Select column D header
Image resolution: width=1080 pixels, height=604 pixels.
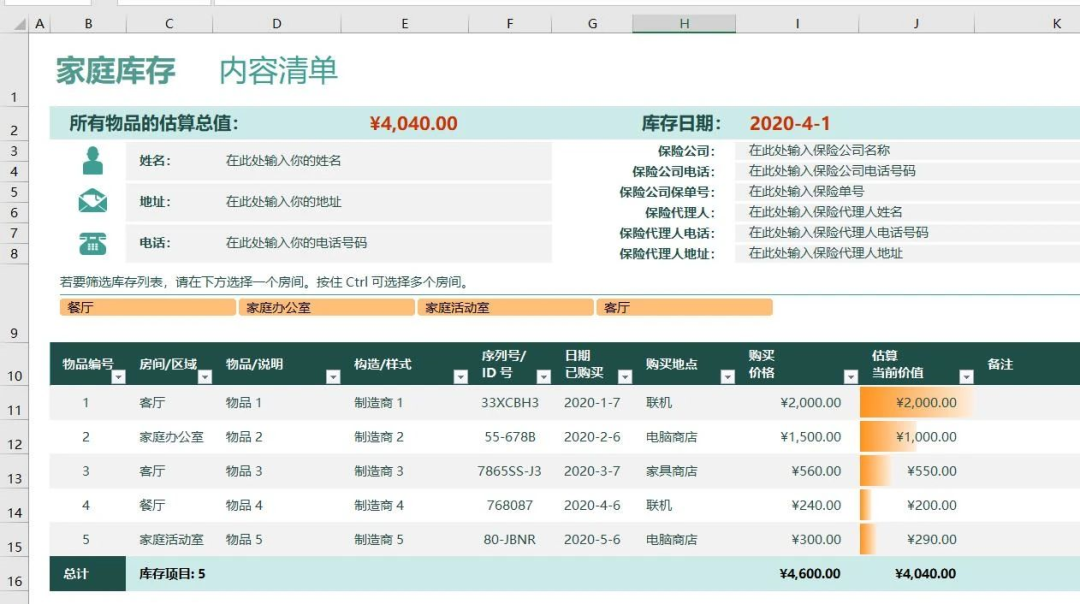click(276, 23)
